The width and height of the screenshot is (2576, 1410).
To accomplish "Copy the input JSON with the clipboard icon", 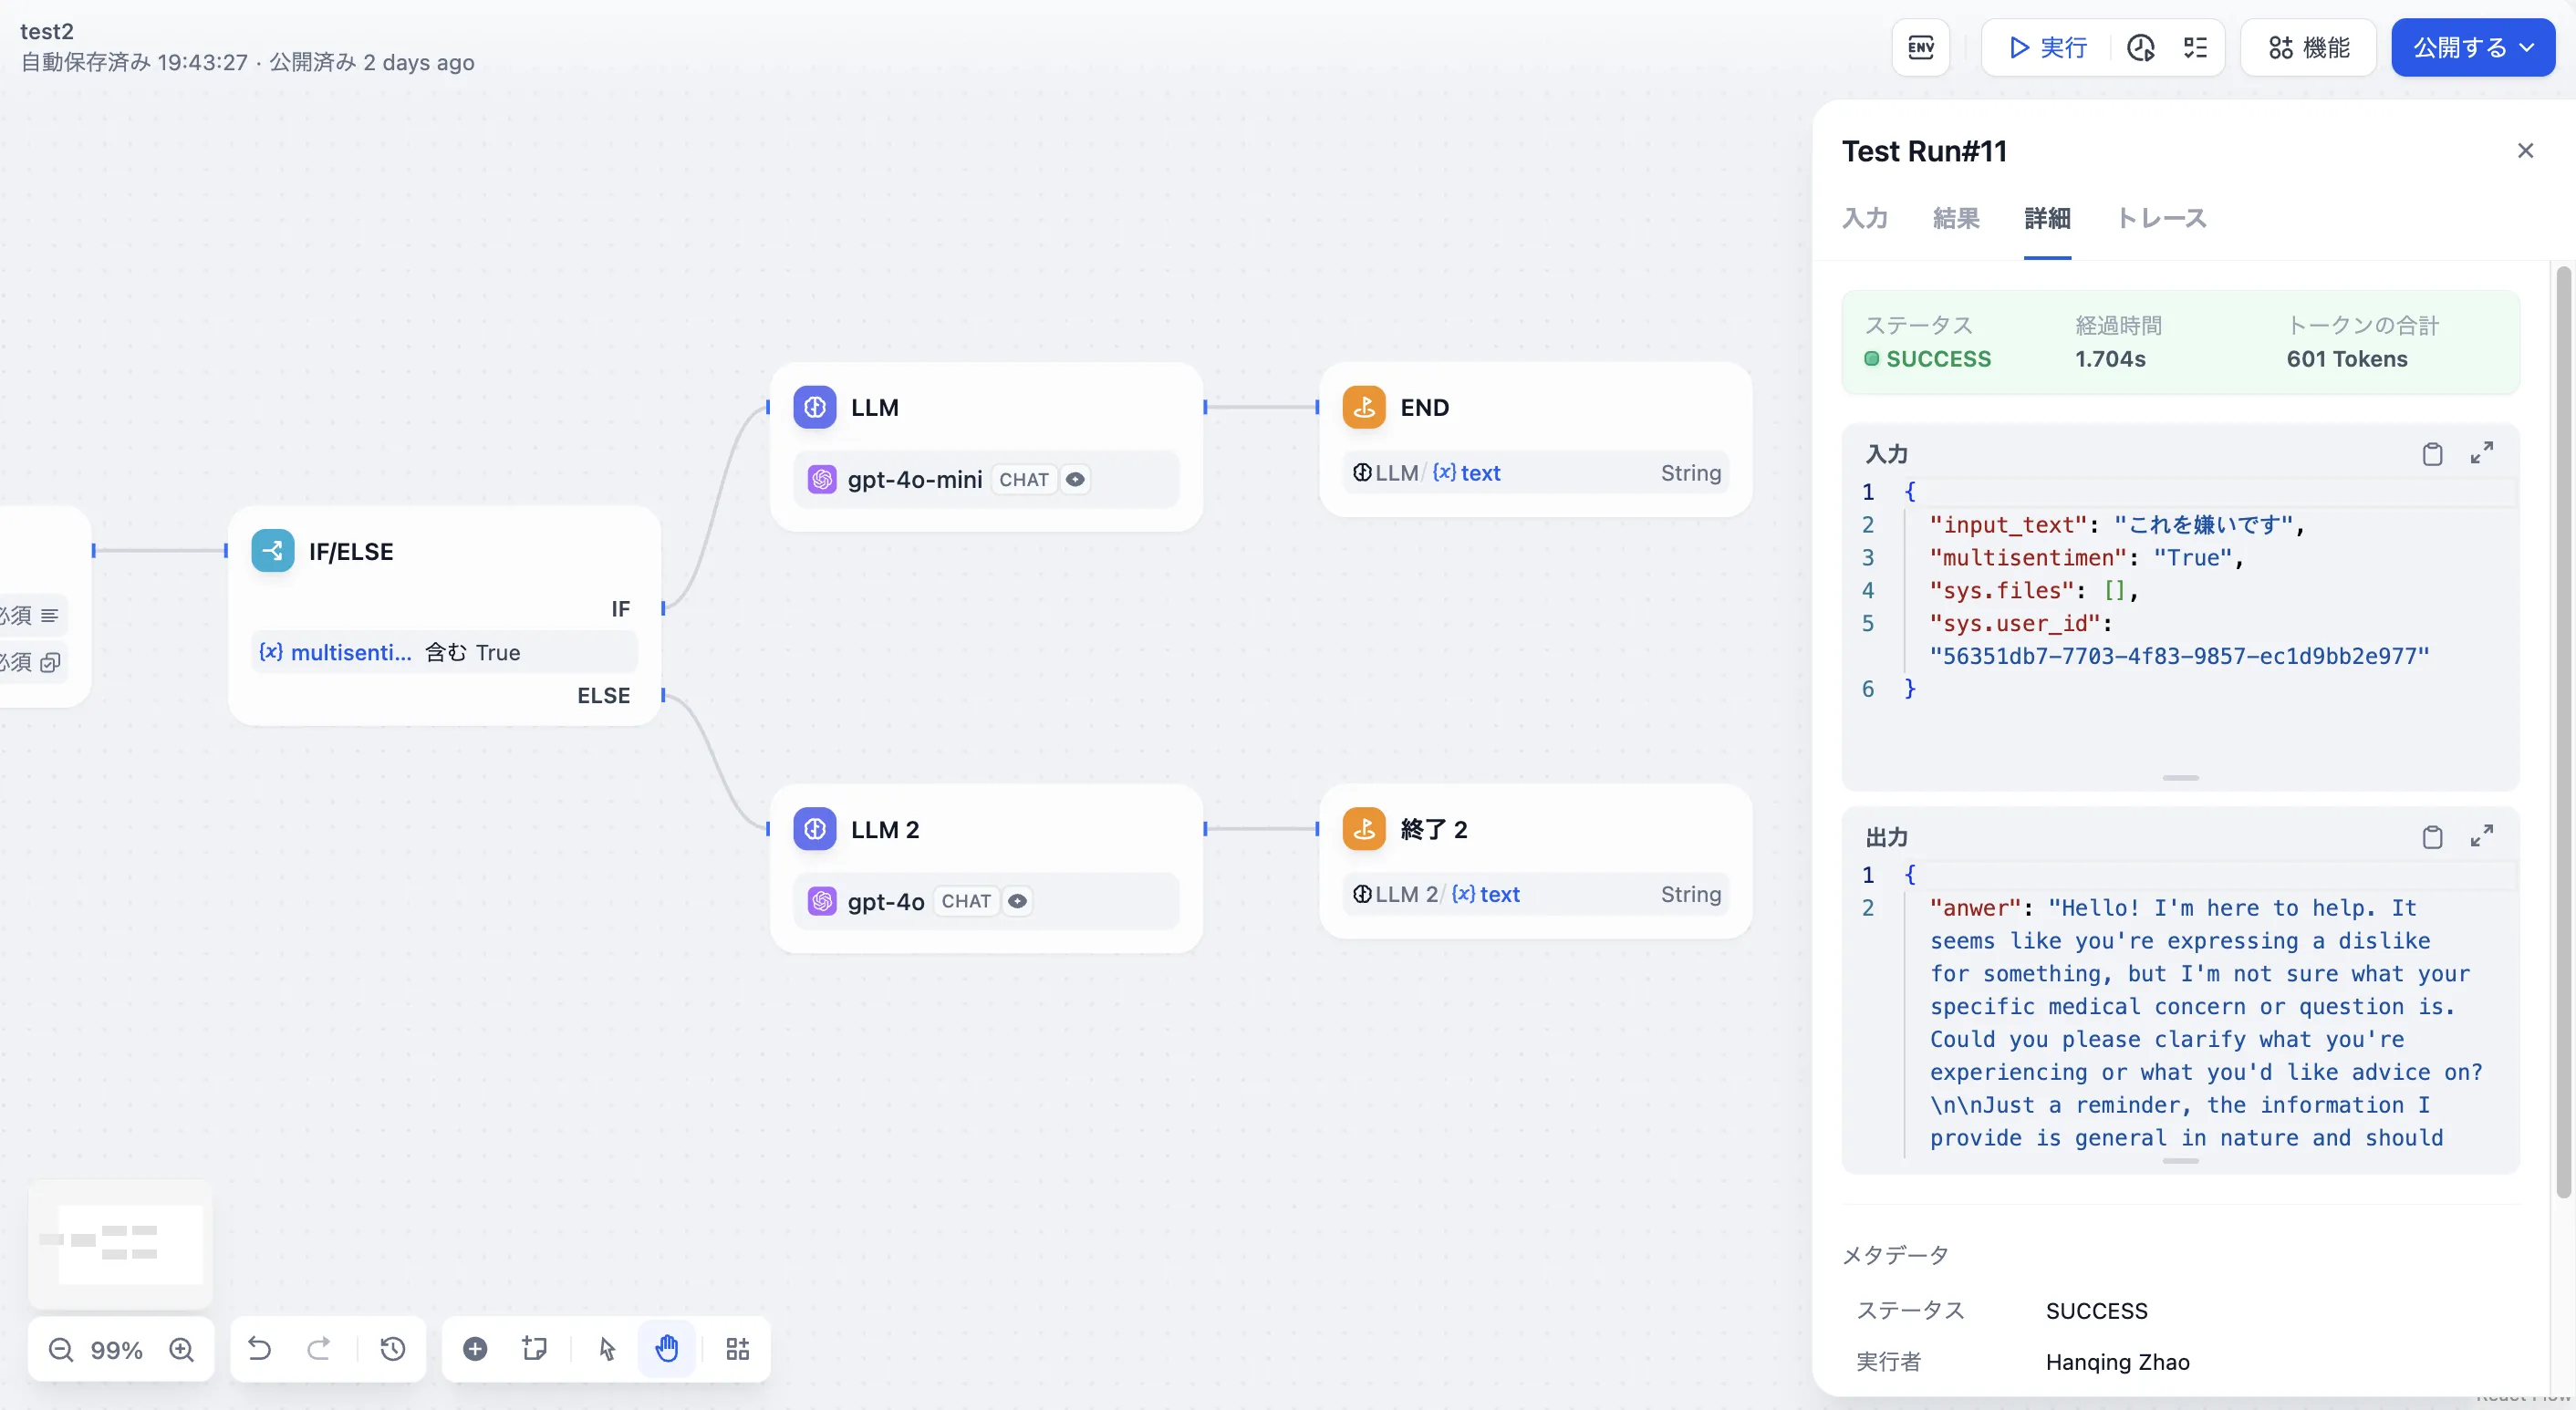I will (x=2432, y=454).
